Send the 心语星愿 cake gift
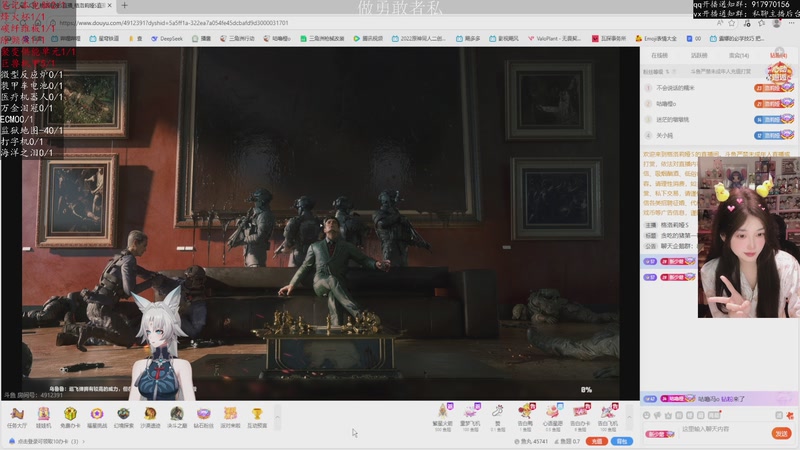Screen dimensions: 800x450 click(x=553, y=417)
